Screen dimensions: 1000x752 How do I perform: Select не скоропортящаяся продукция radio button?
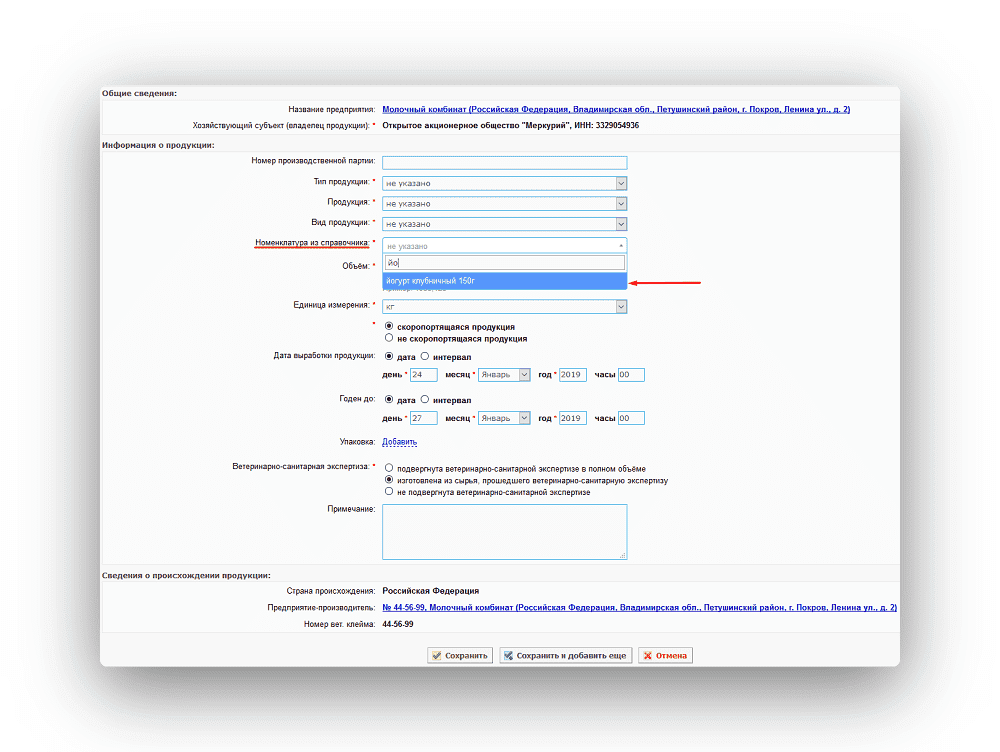[389, 338]
